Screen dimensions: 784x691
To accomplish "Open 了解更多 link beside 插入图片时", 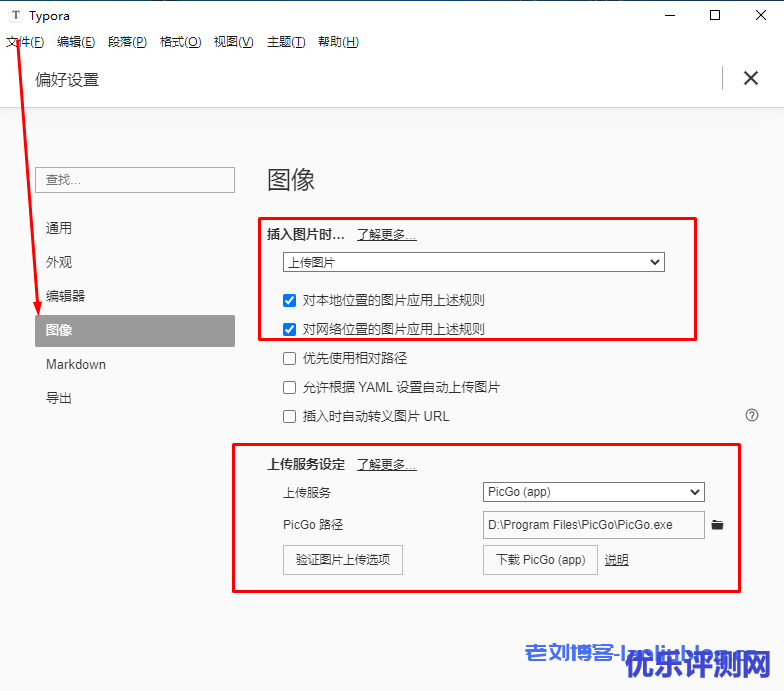I will coord(386,234).
